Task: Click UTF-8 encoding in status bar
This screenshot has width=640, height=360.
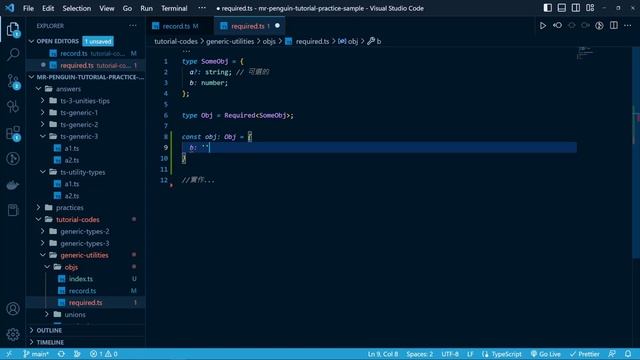Action: (450, 354)
